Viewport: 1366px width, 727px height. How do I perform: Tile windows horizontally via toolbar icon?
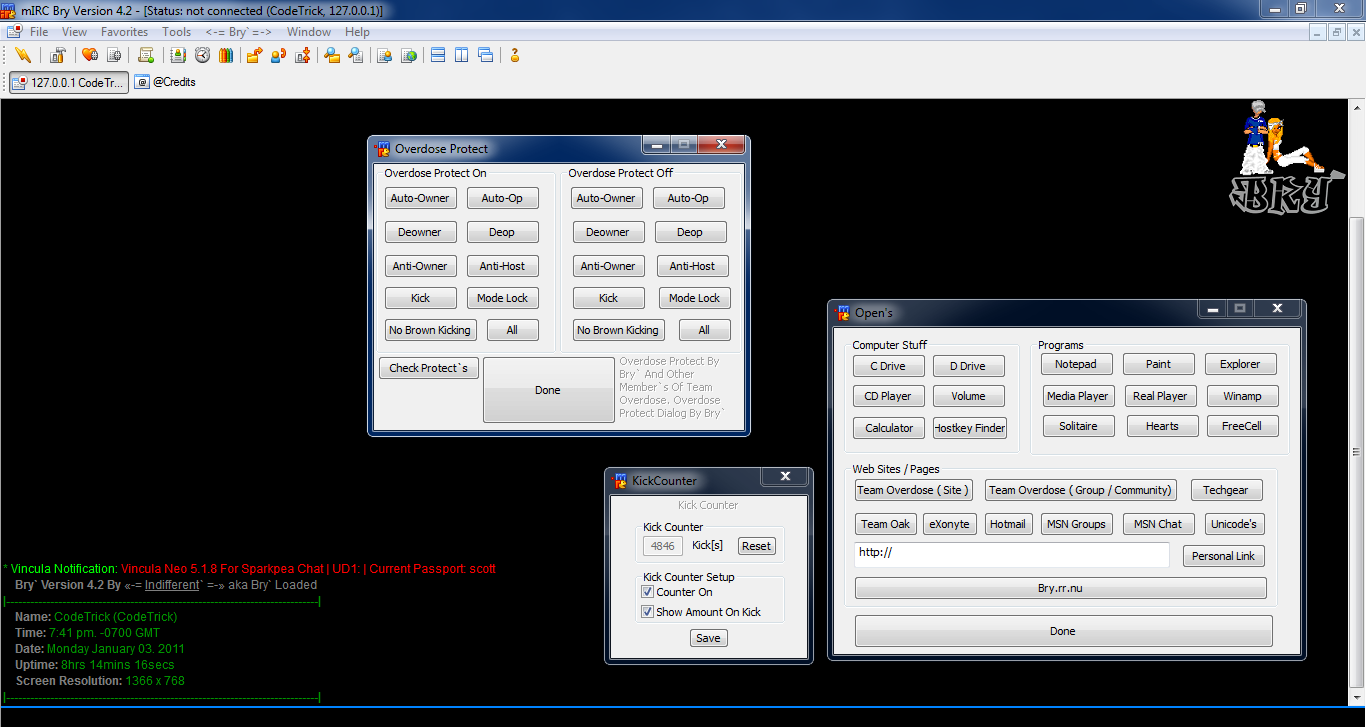click(437, 55)
